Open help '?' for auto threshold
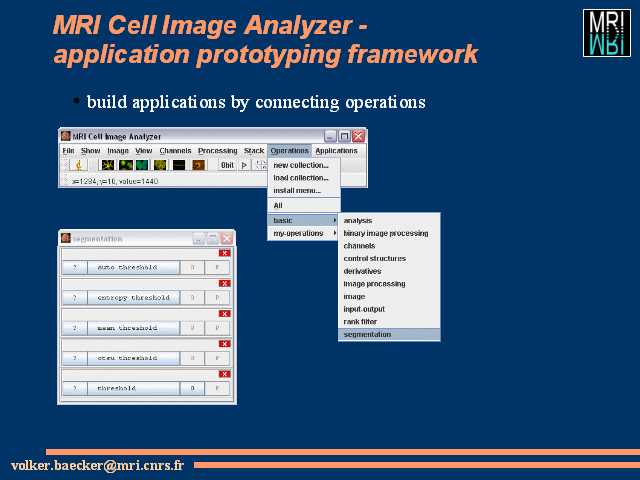Image resolution: width=640 pixels, height=480 pixels. [x=75, y=267]
